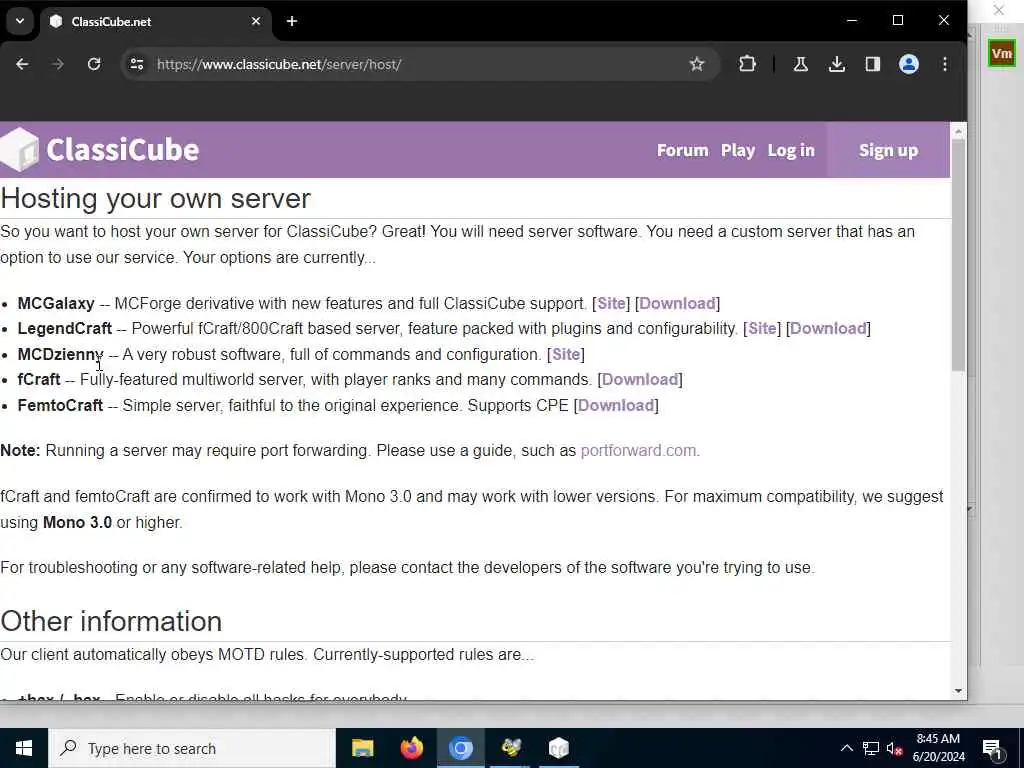Open the MCDzienny Site link

tap(566, 354)
